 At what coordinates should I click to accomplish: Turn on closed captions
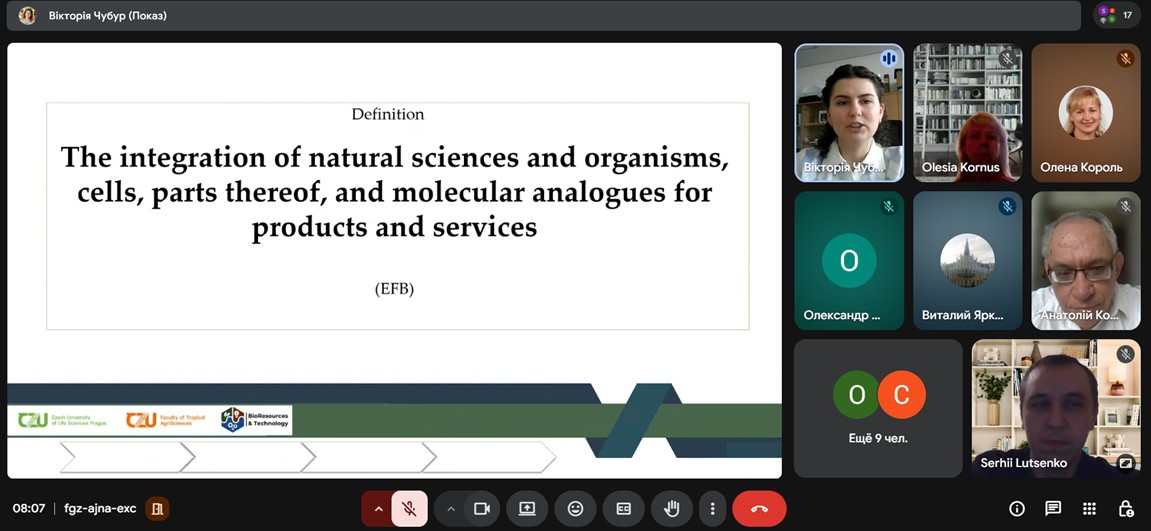coord(623,509)
